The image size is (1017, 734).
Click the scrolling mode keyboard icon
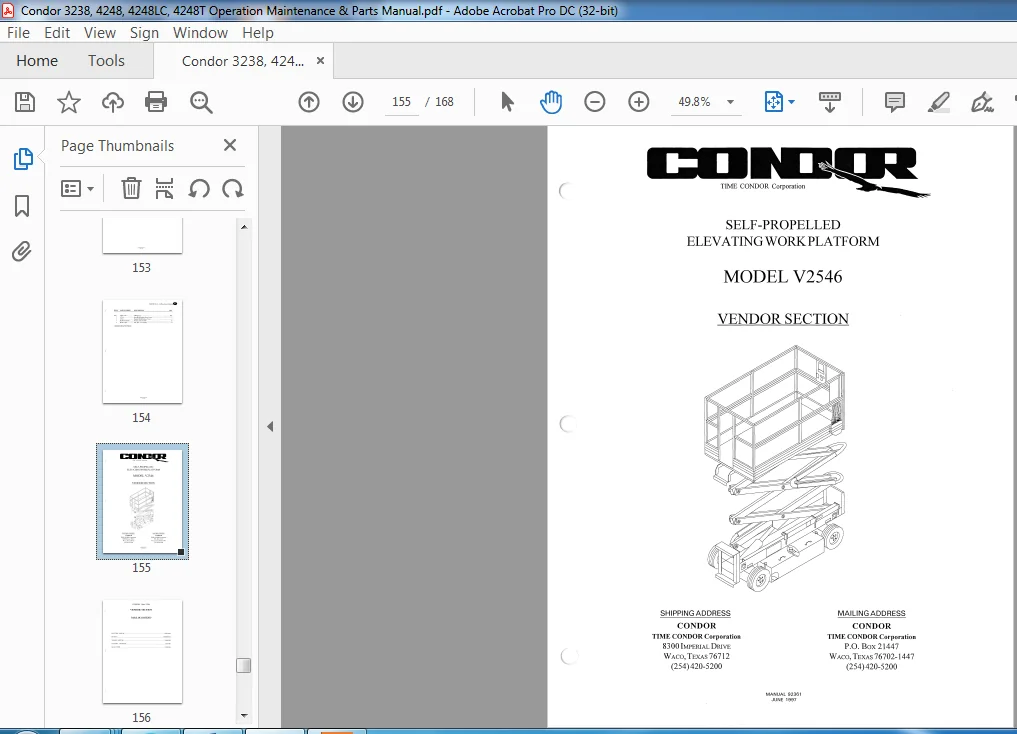(x=830, y=102)
